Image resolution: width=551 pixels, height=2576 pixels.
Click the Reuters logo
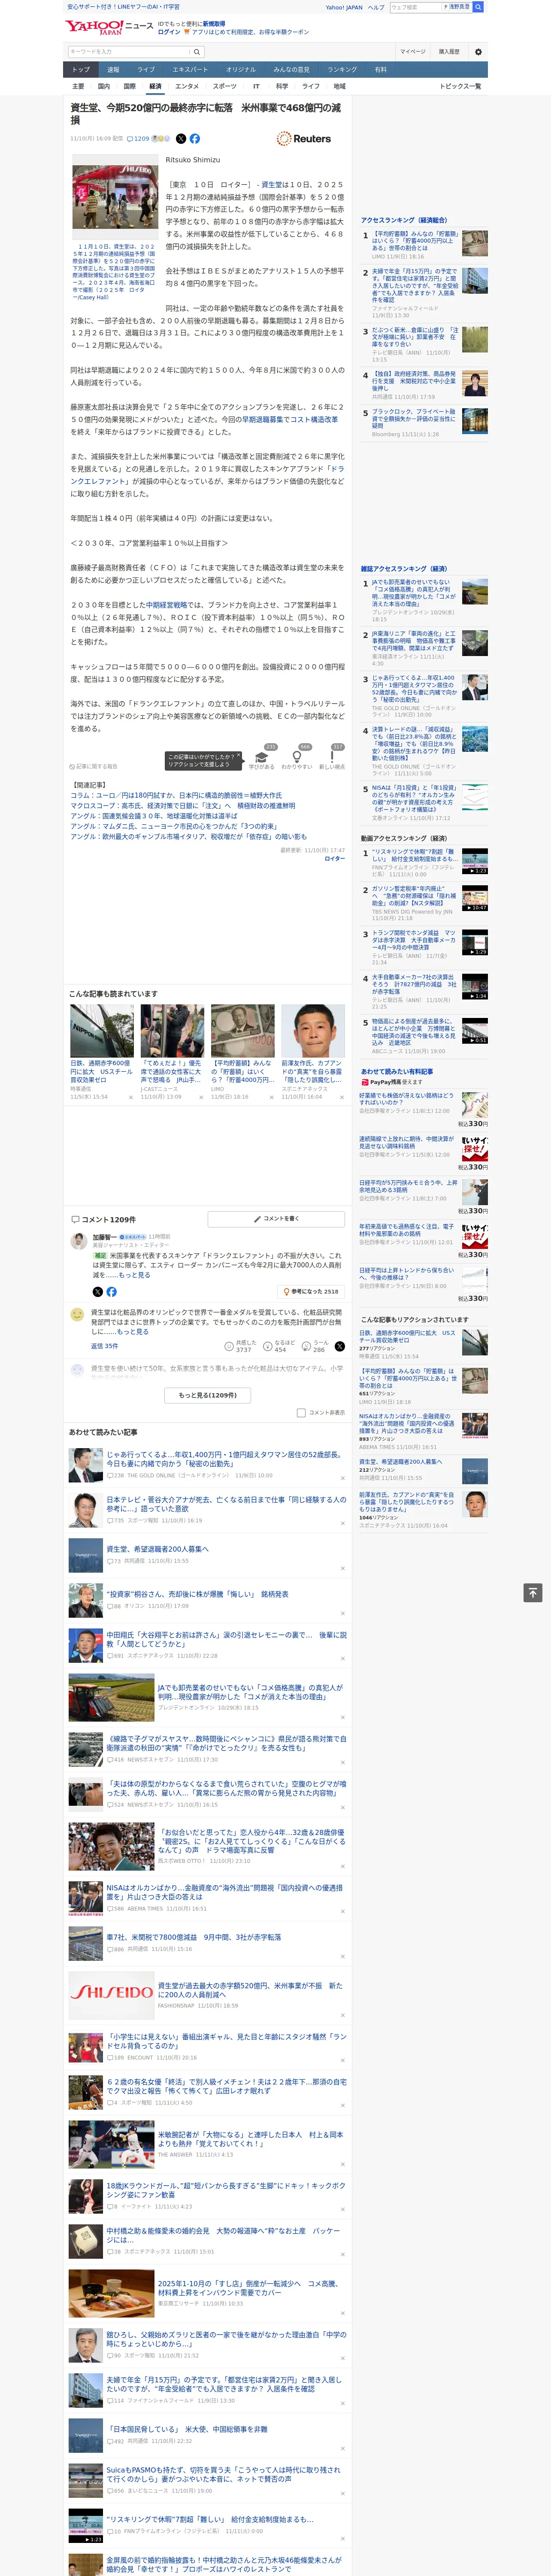coord(303,139)
